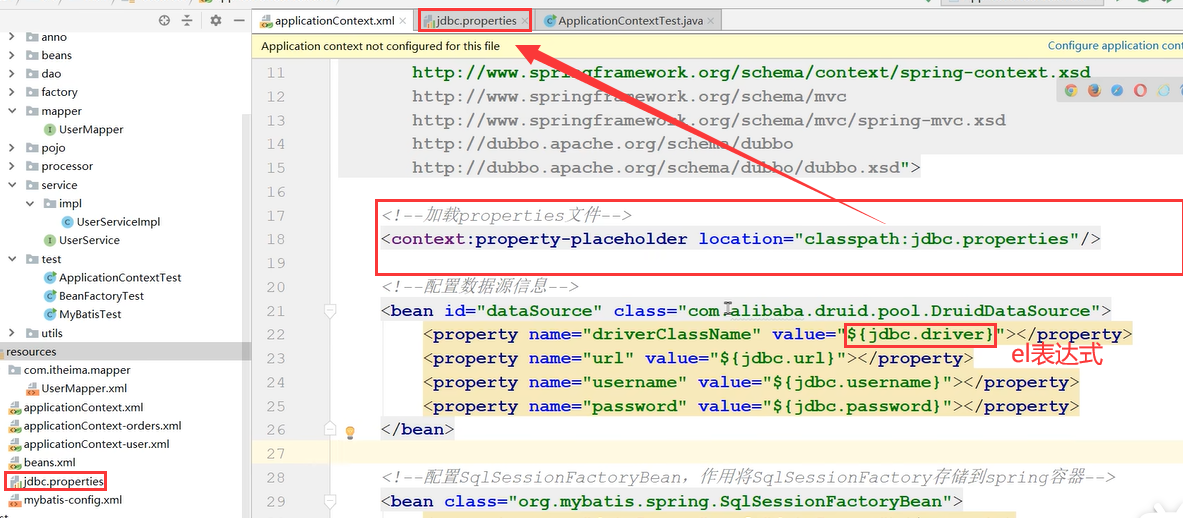Click line number 27 in the gutter
The width and height of the screenshot is (1183, 518).
point(276,454)
